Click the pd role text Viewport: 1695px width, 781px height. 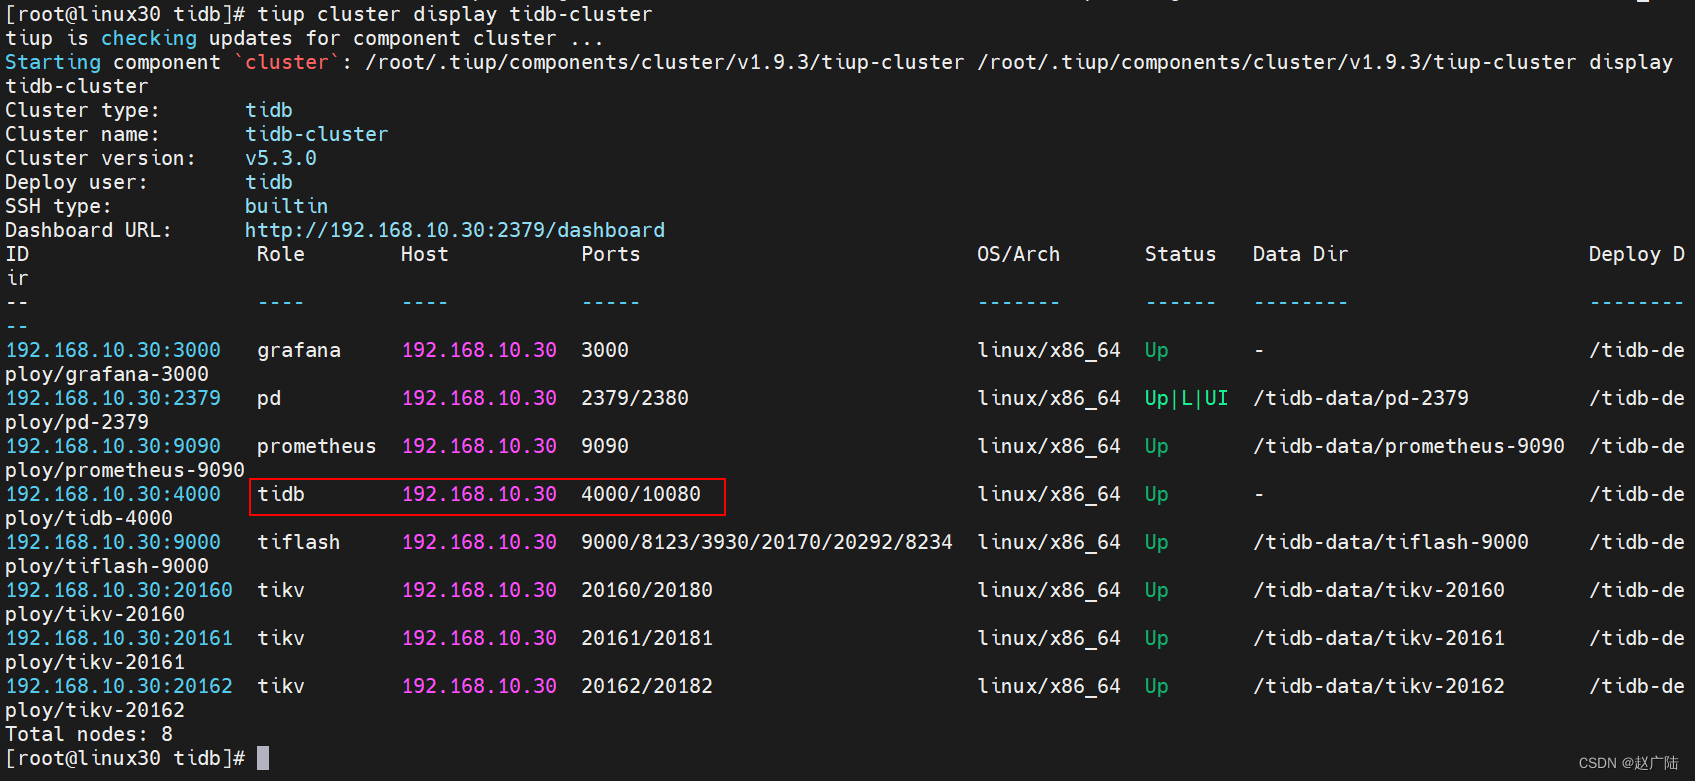pyautogui.click(x=269, y=399)
